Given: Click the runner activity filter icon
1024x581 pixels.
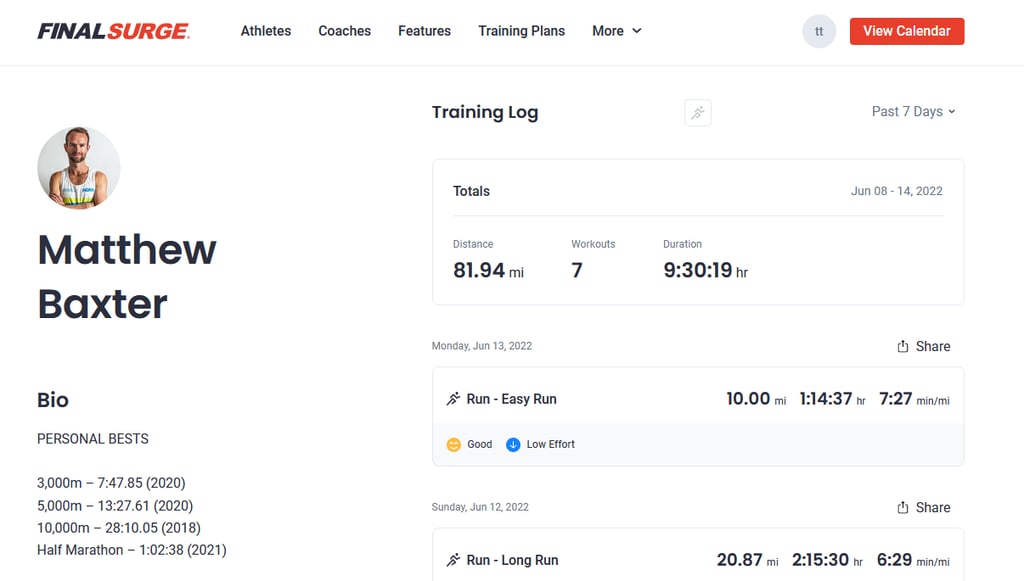Looking at the screenshot, I should (697, 112).
